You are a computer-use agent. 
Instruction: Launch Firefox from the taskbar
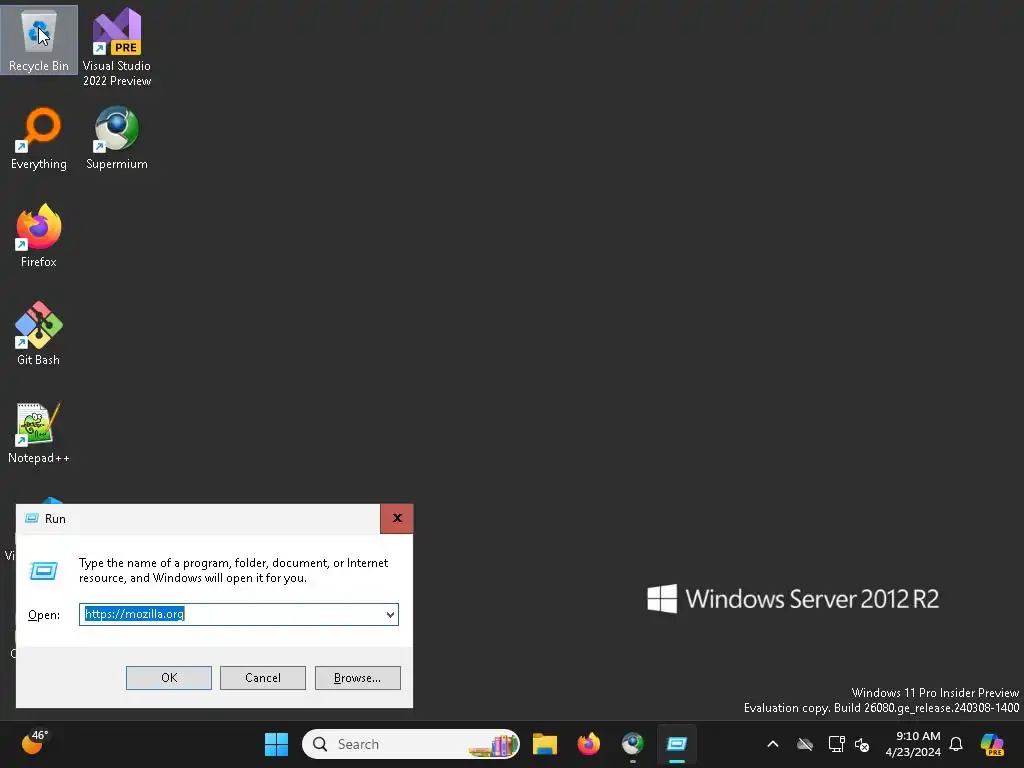[588, 744]
